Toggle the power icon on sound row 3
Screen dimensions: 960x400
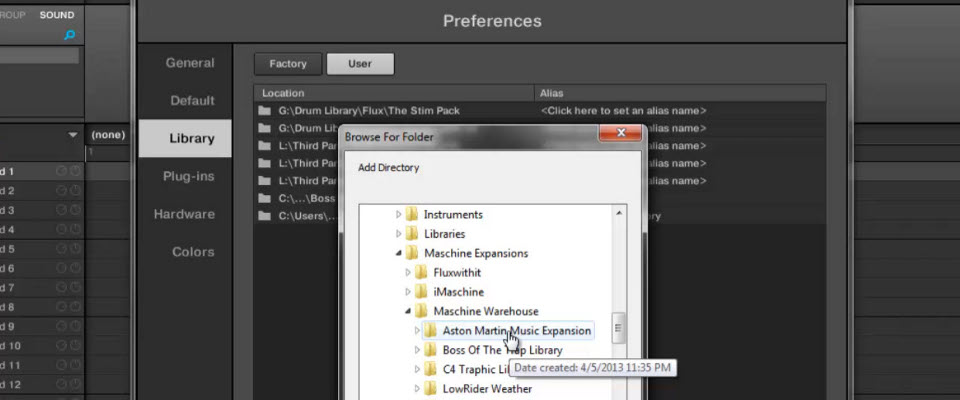click(75, 210)
